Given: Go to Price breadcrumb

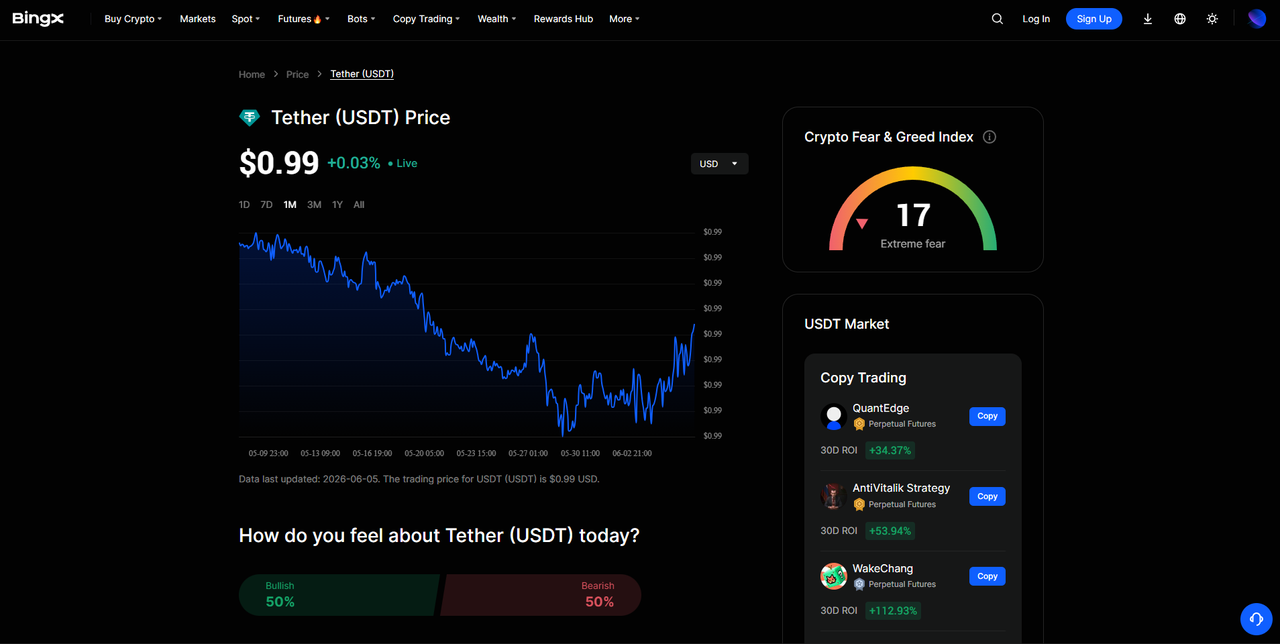Looking at the screenshot, I should coord(297,74).
